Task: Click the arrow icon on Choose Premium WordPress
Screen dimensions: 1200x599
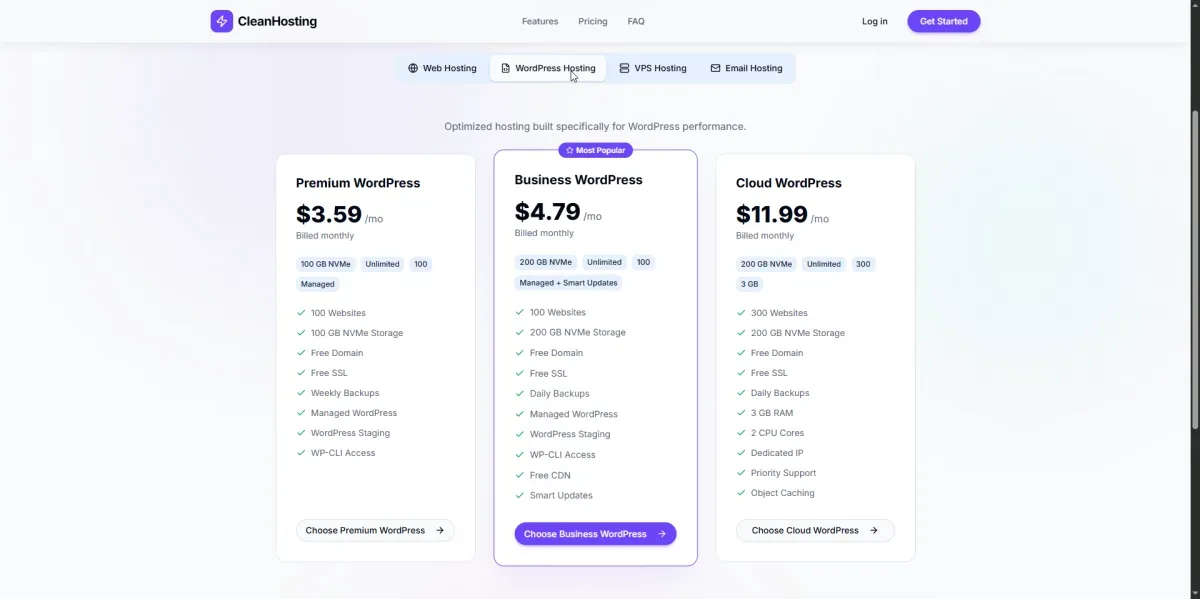Action: point(440,531)
